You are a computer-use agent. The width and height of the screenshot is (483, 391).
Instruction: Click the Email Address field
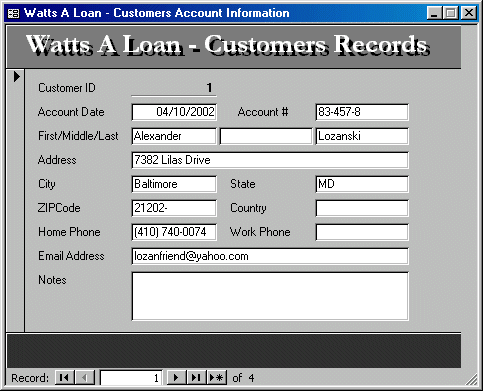pyautogui.click(x=270, y=256)
